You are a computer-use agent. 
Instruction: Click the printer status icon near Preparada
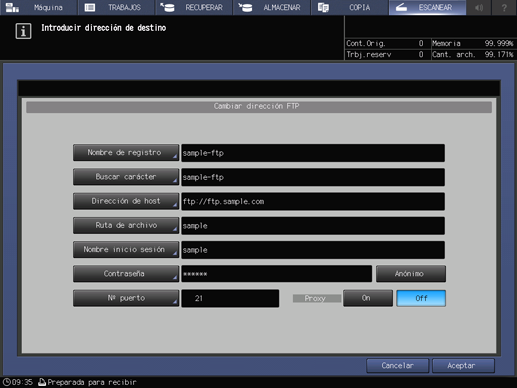pyautogui.click(x=42, y=382)
